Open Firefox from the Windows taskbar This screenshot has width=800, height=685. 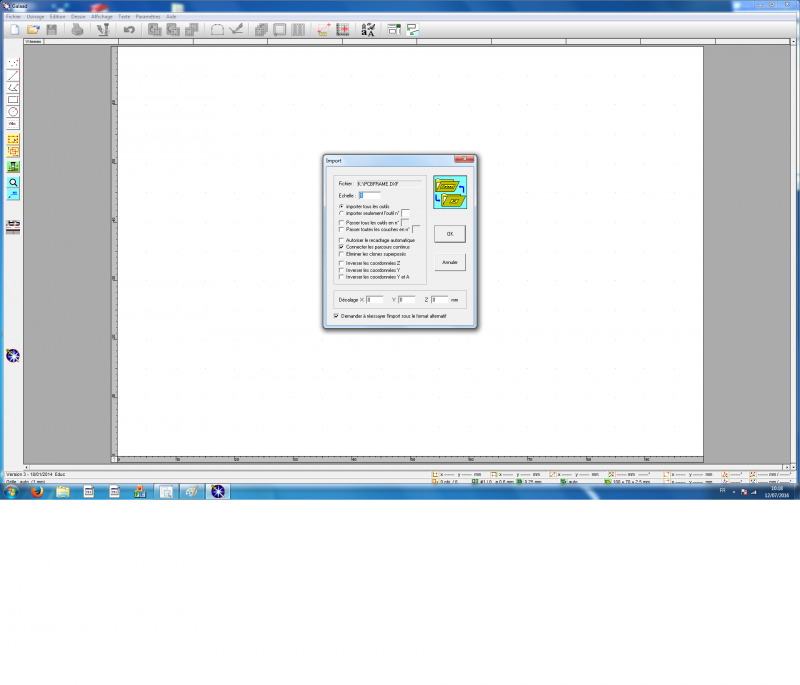point(36,492)
